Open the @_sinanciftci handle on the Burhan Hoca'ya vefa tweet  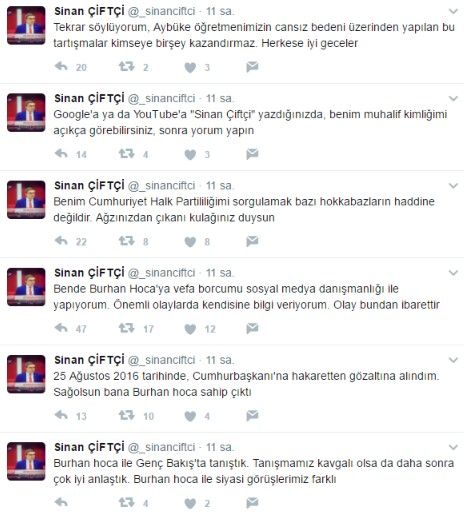click(162, 273)
